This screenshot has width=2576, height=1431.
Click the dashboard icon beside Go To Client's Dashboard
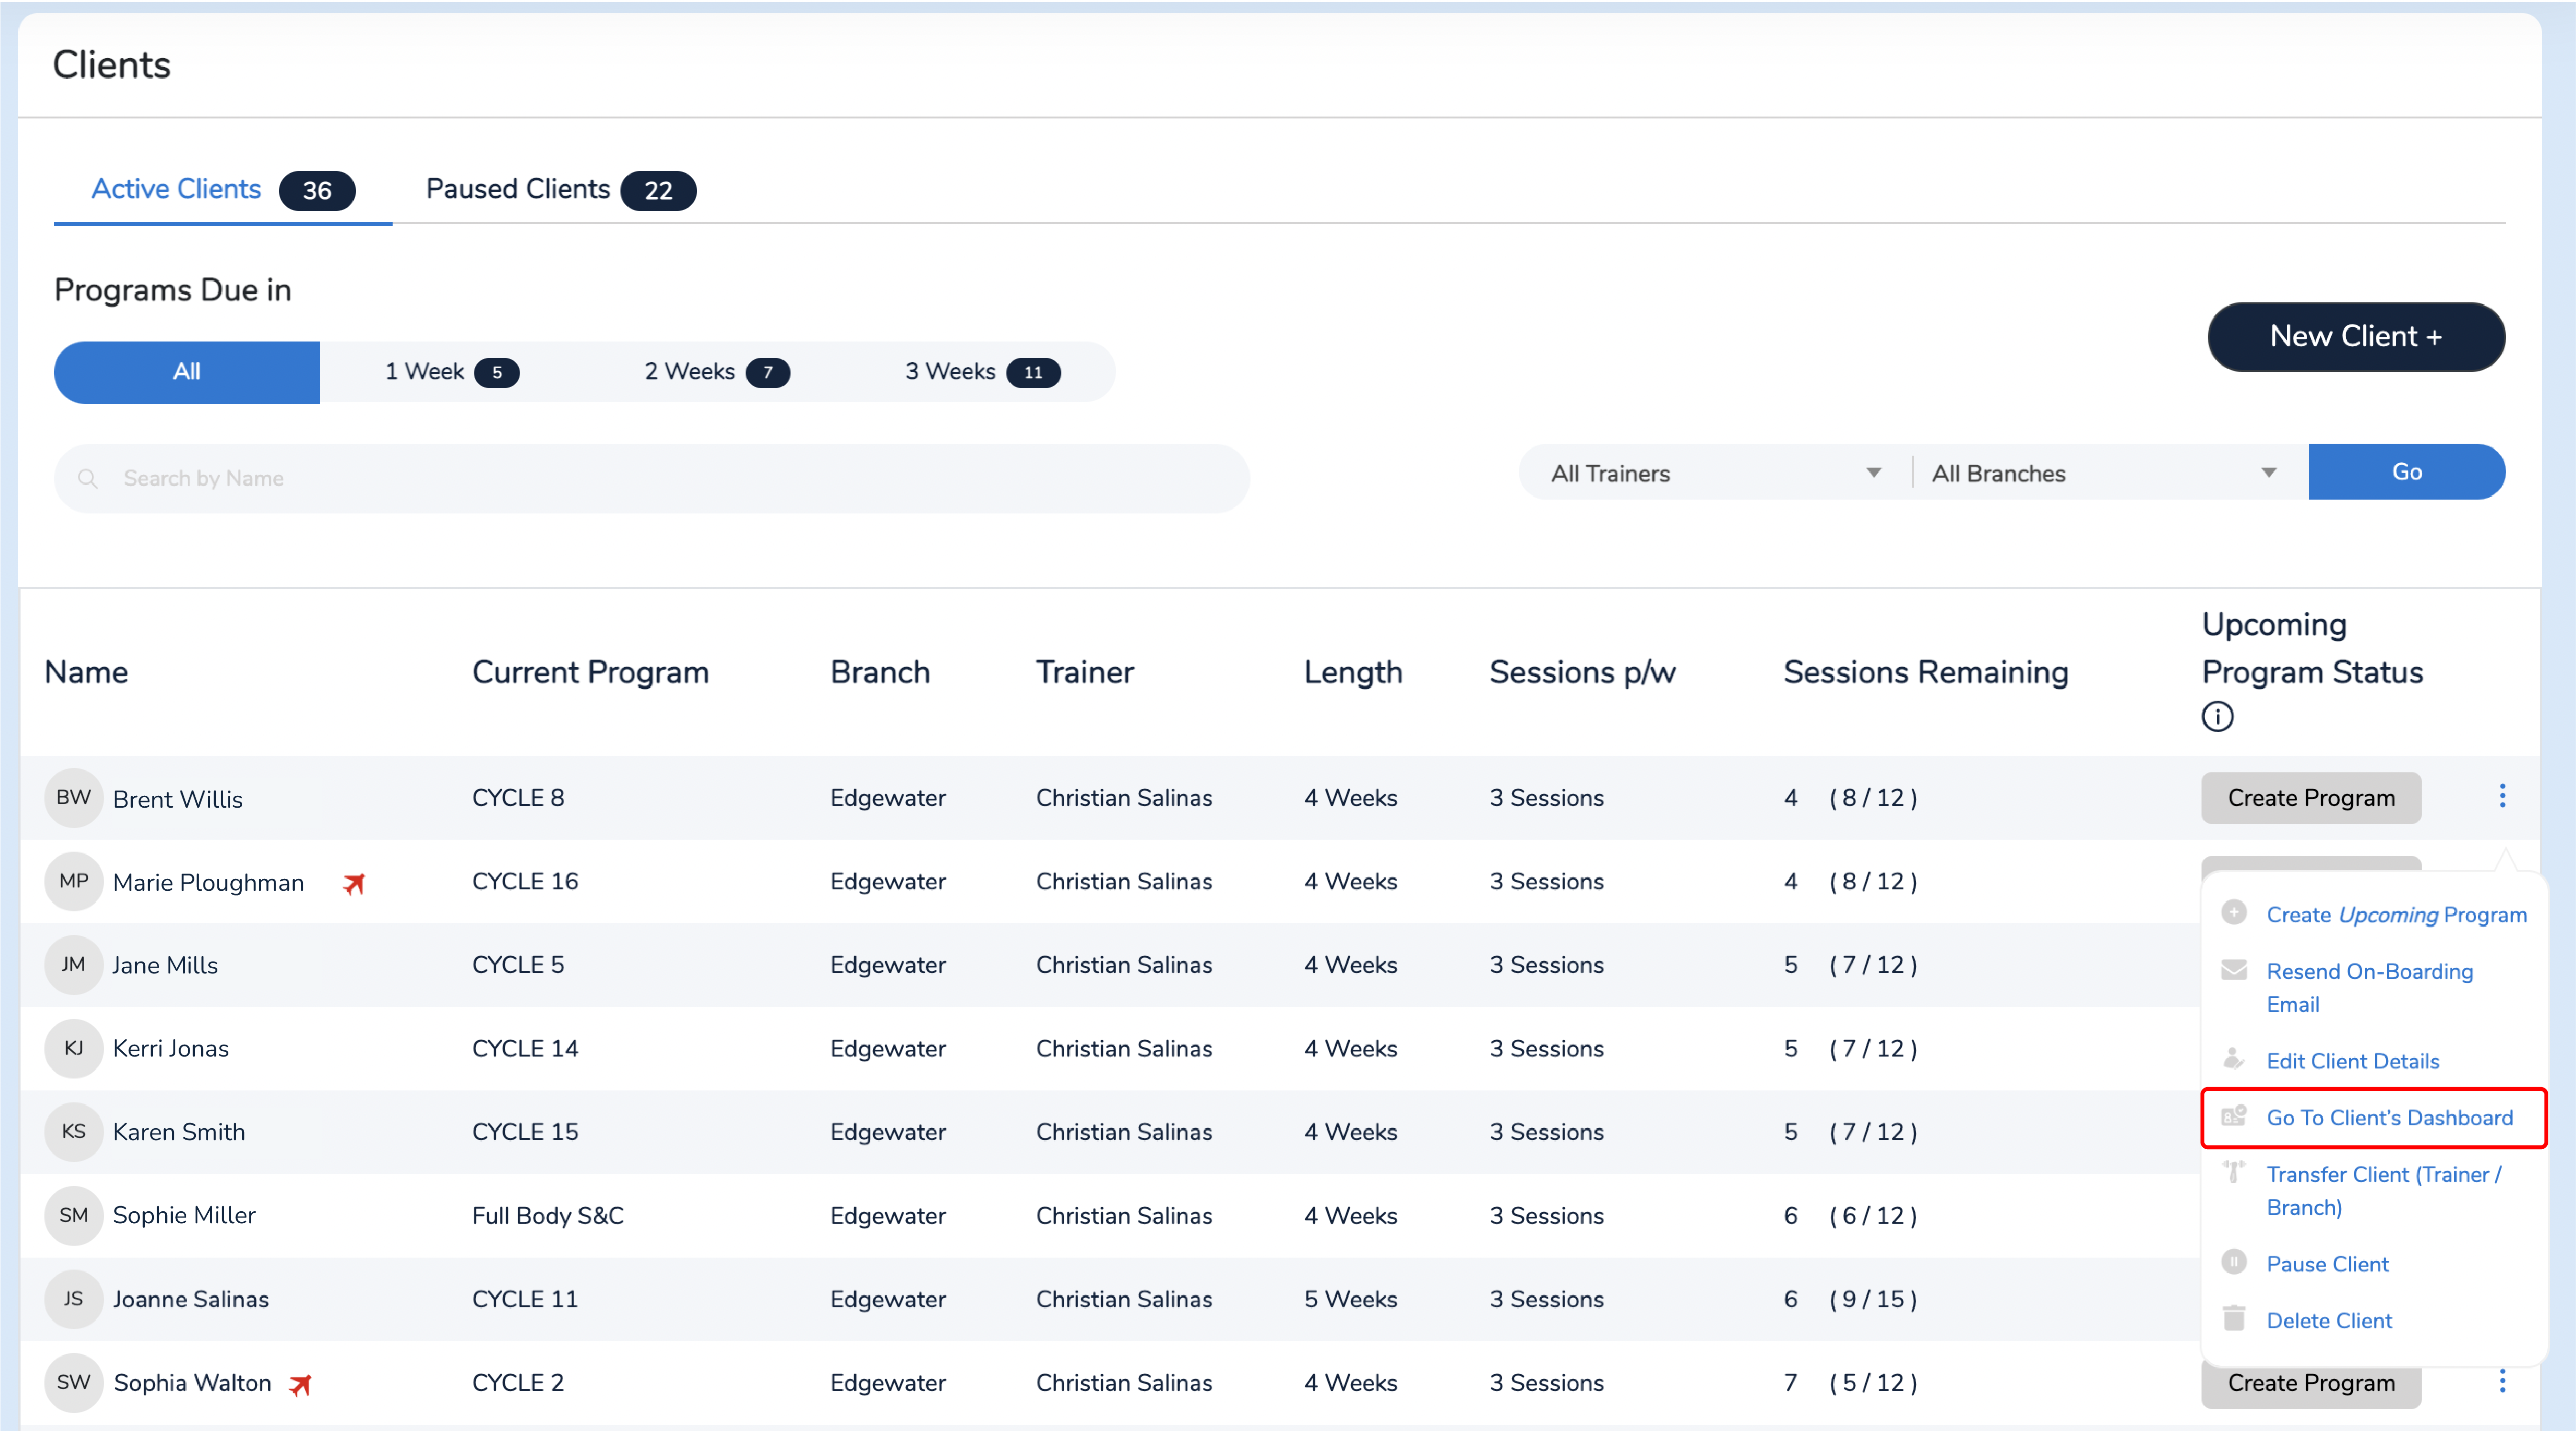tap(2234, 1116)
